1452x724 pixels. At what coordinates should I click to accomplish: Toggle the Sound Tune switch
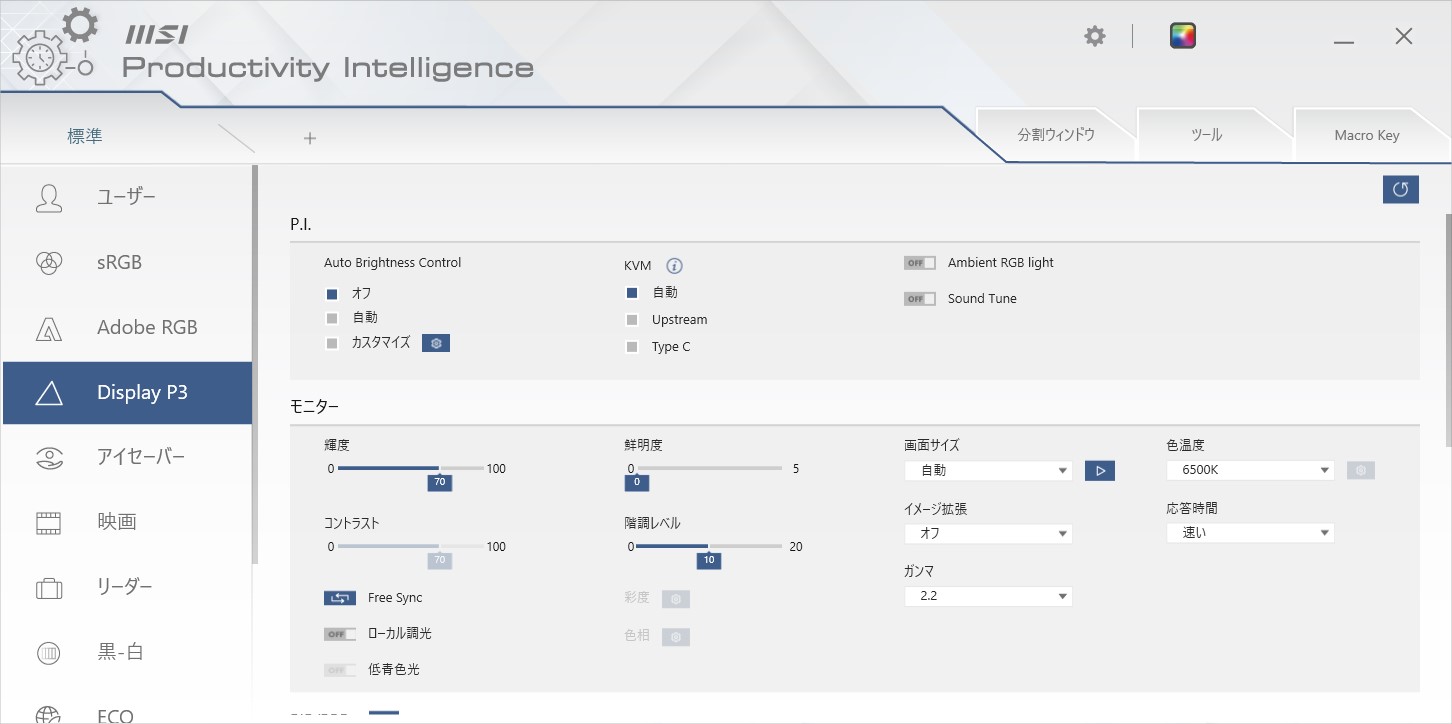click(x=919, y=299)
